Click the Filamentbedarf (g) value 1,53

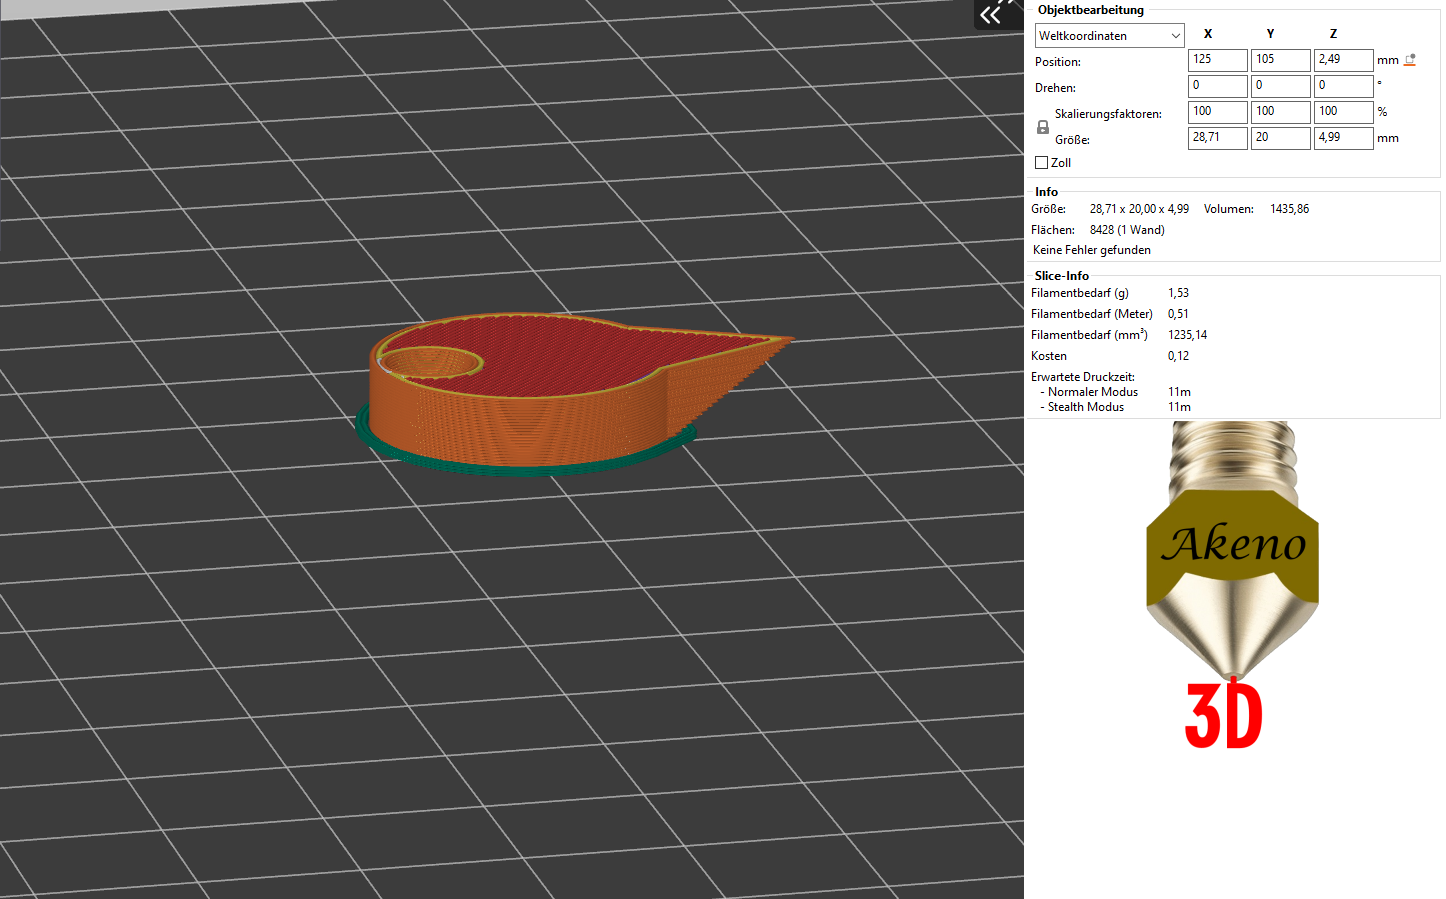(1178, 293)
